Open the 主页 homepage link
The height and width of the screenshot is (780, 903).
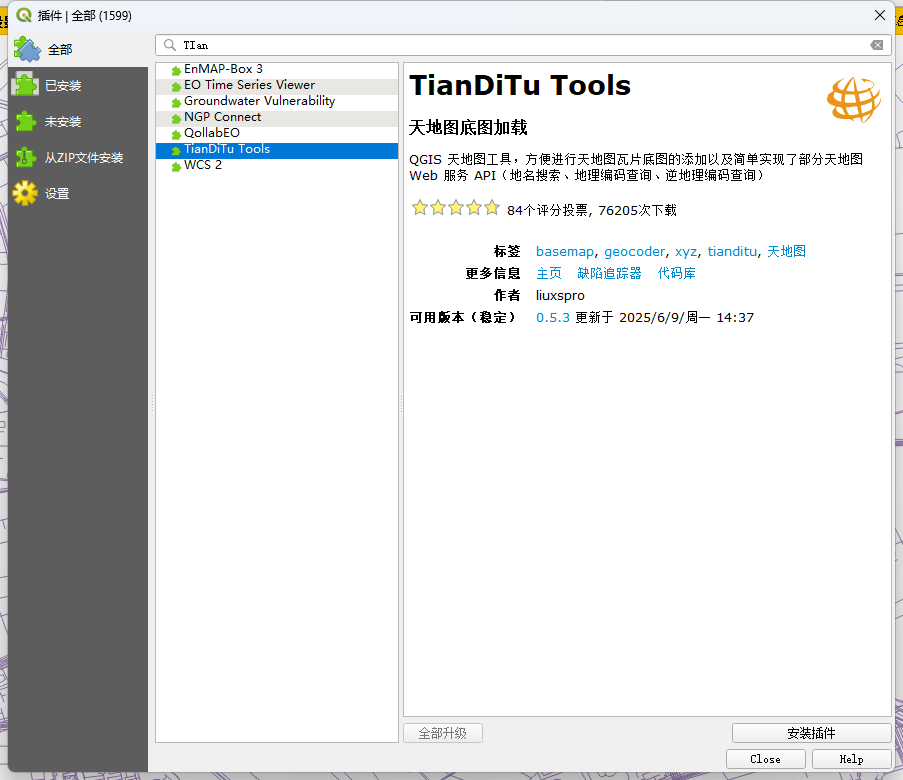click(x=549, y=273)
